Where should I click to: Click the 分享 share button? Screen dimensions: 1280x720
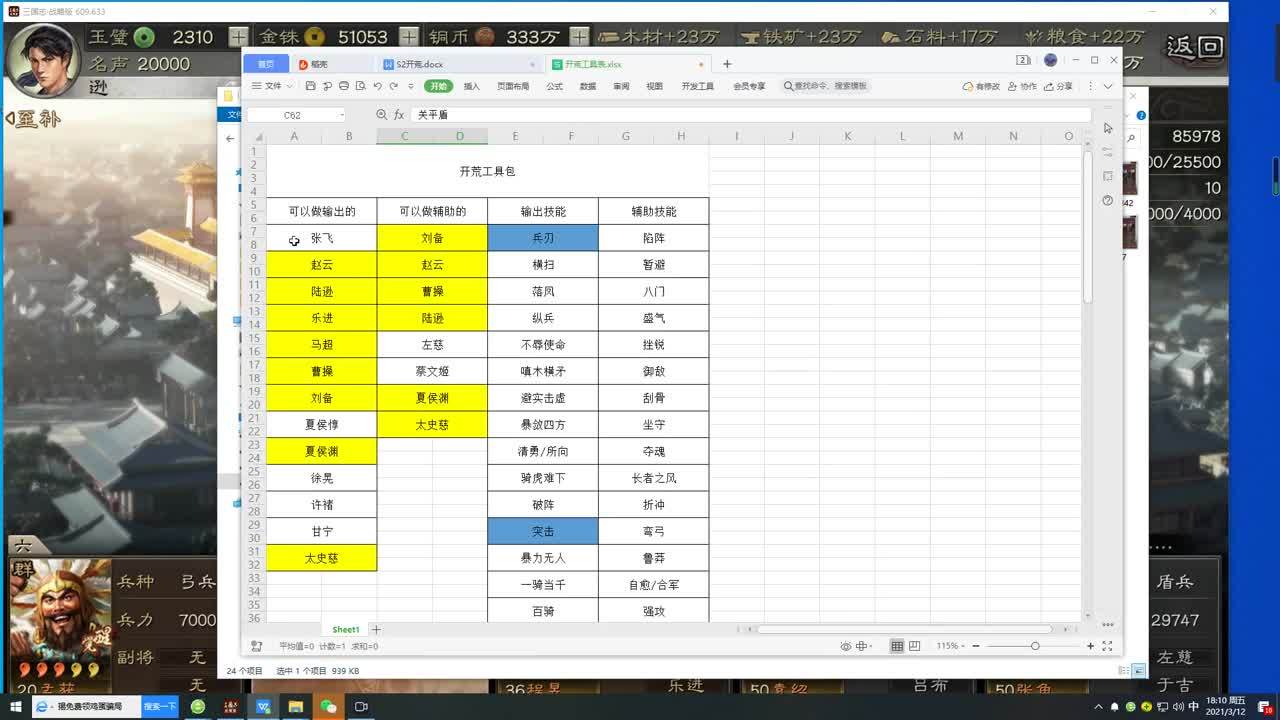[1059, 86]
